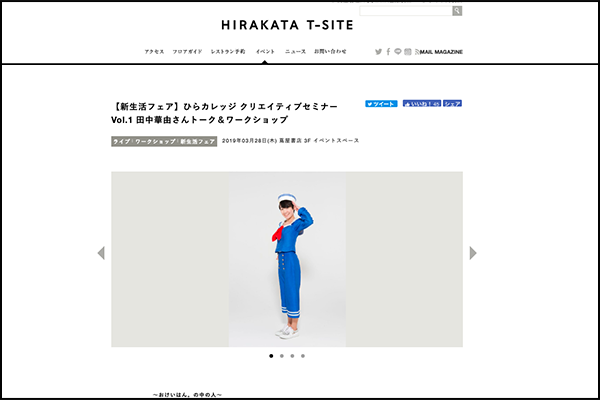
Task: Select the fourth carousel dot
Action: [x=303, y=356]
